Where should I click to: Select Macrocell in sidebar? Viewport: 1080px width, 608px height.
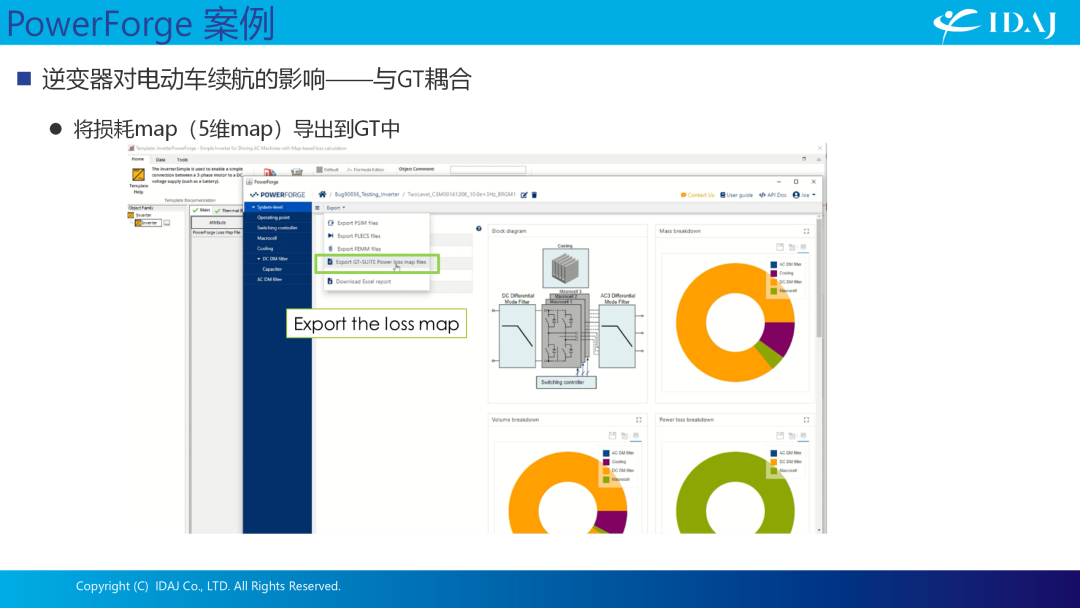[x=267, y=238]
